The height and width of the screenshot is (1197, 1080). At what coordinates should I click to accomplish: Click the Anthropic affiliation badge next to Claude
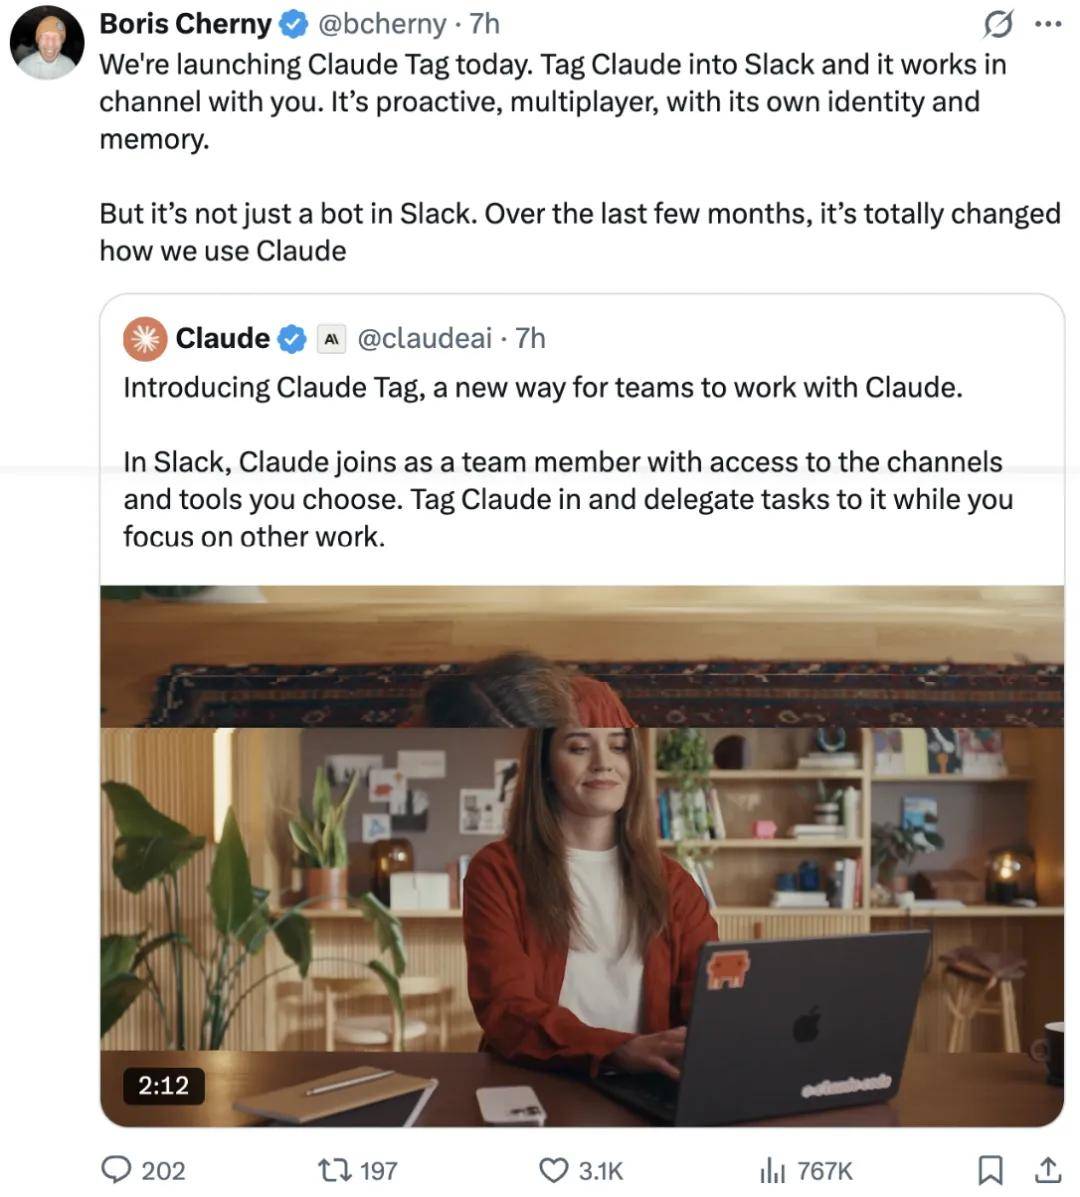(x=331, y=339)
